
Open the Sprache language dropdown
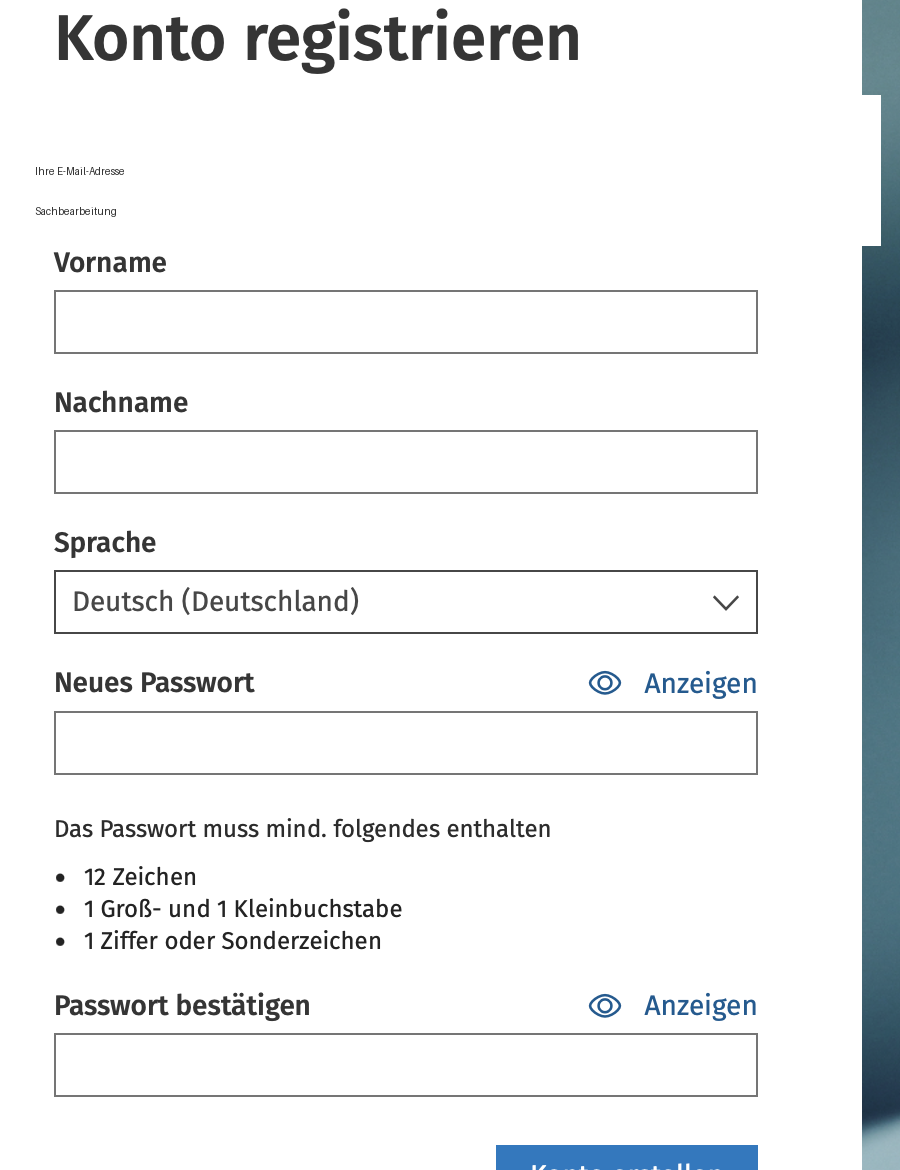click(406, 602)
